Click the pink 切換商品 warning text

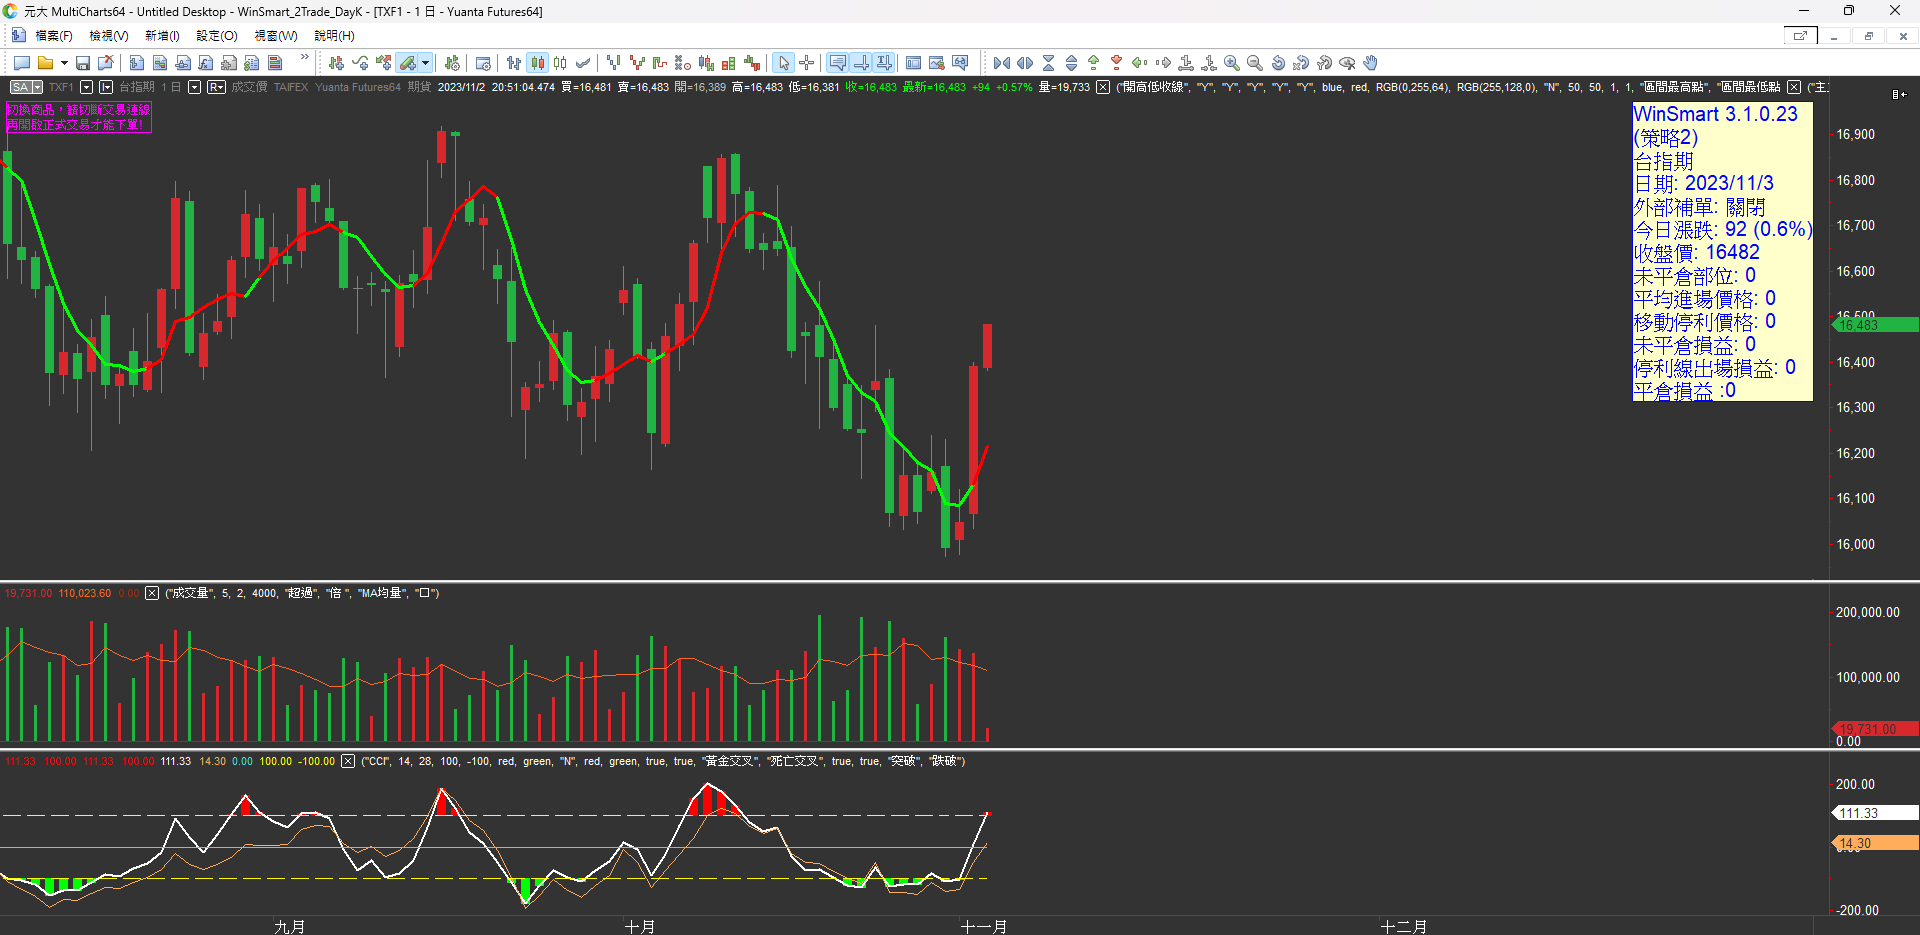[78, 117]
